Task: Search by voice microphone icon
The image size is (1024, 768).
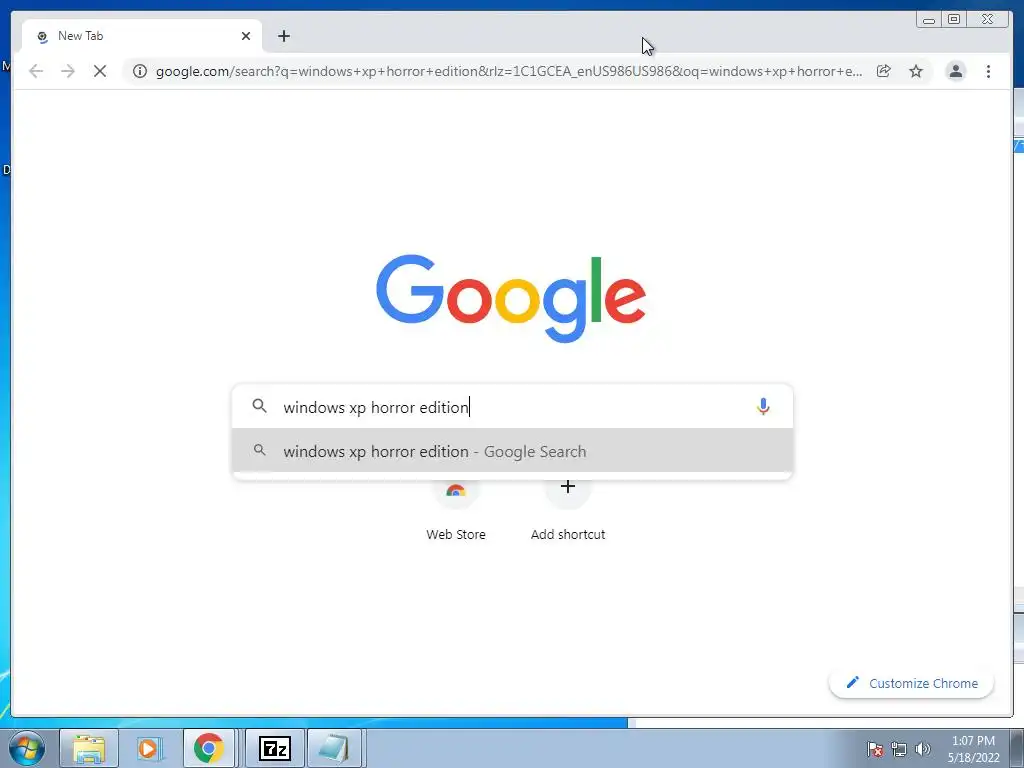Action: coord(763,407)
